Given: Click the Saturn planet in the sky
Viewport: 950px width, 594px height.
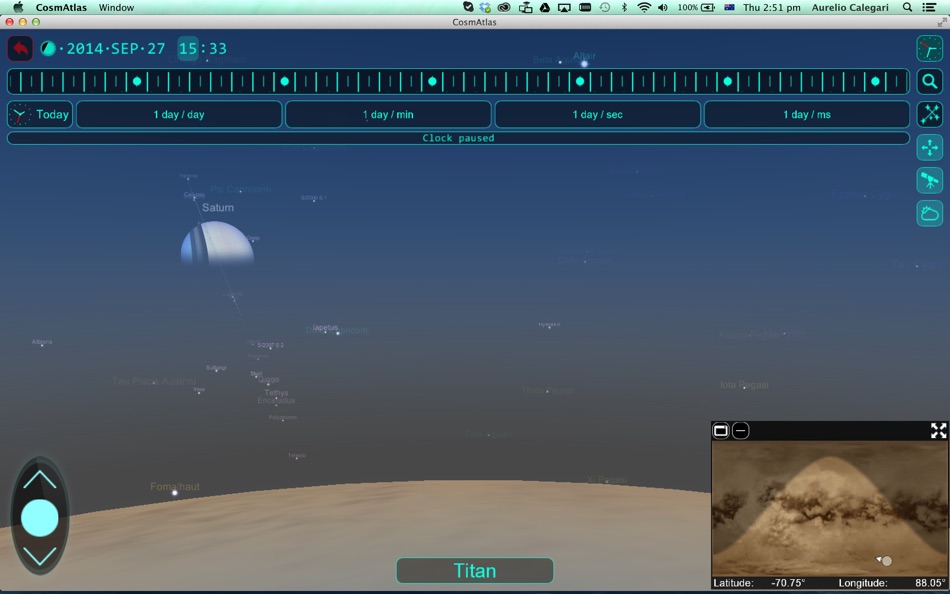Looking at the screenshot, I should pyautogui.click(x=217, y=244).
